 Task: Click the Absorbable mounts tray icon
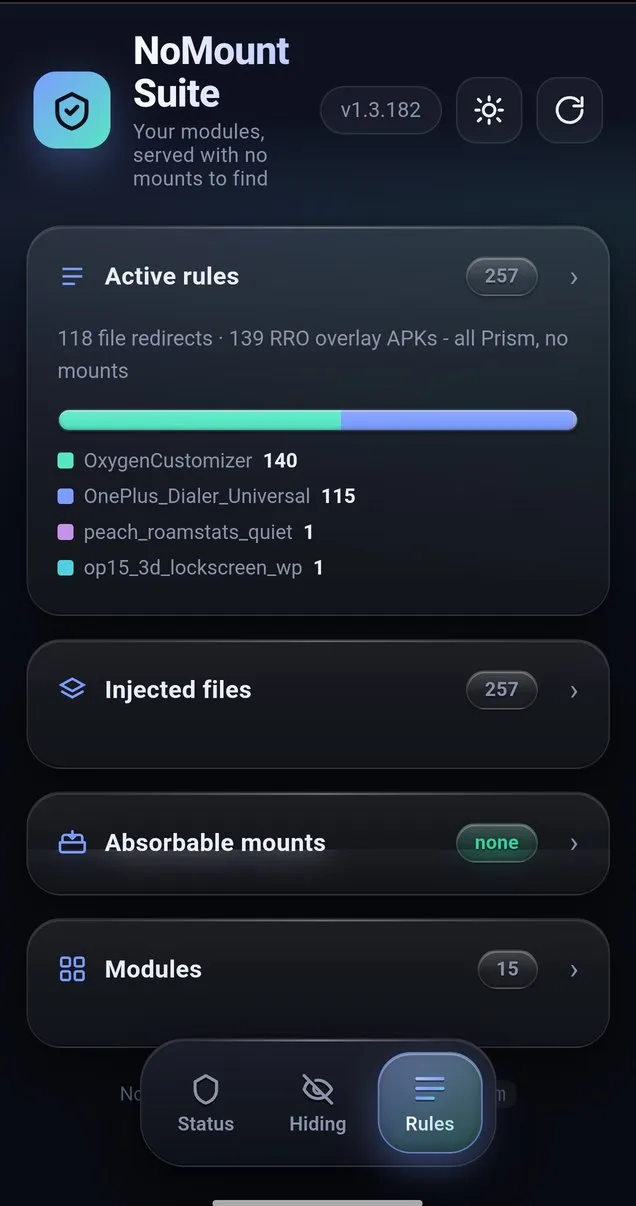[x=72, y=843]
